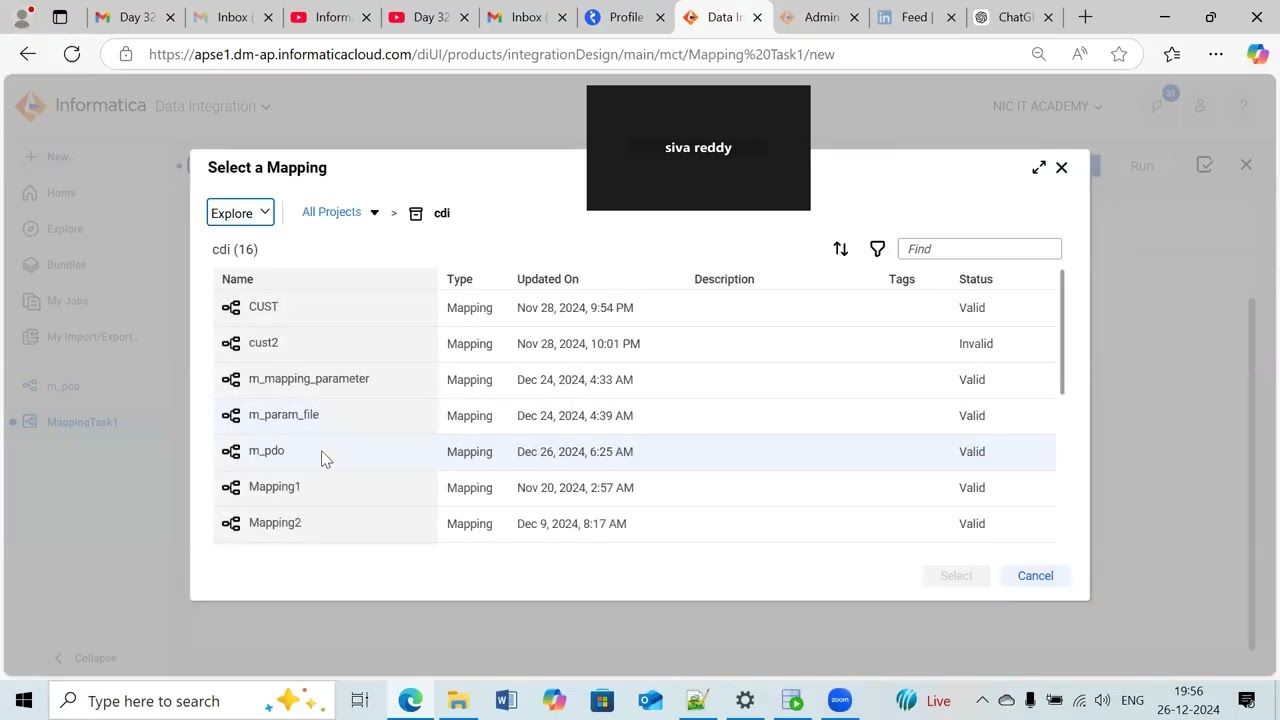The width and height of the screenshot is (1280, 720).
Task: Collapse the left navigation sidebar
Action: click(x=86, y=658)
